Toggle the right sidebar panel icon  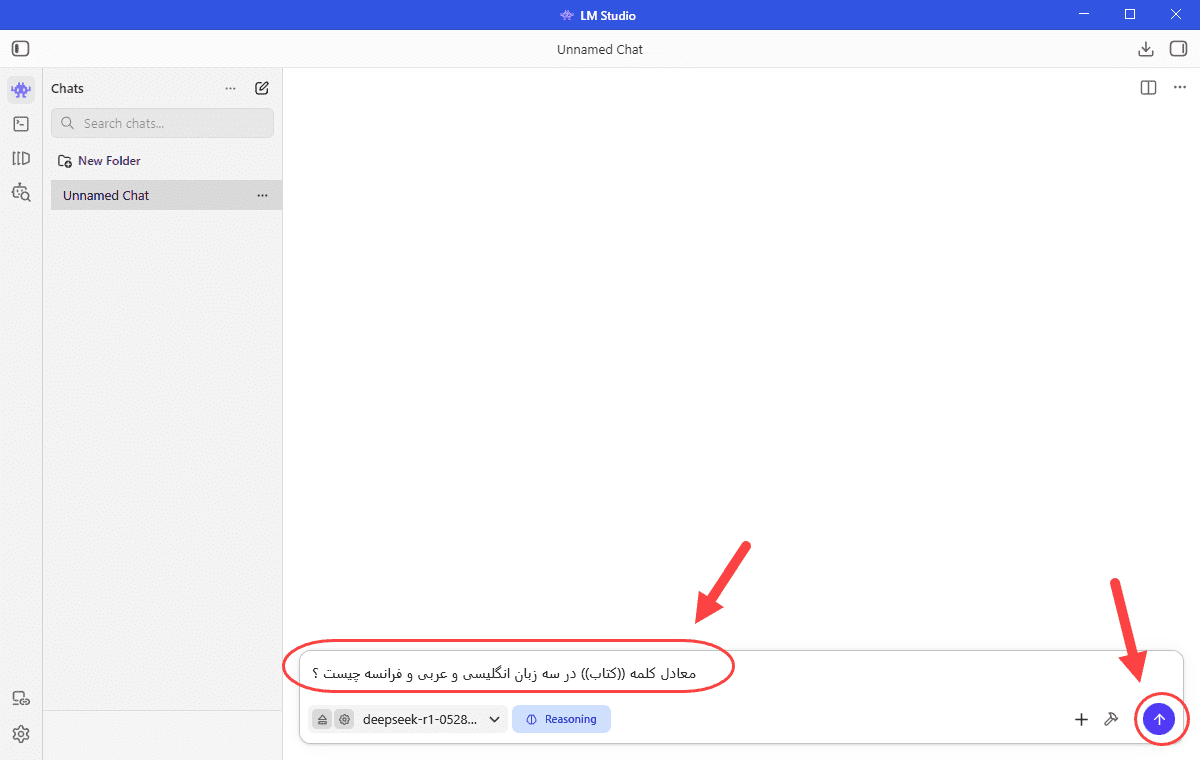coord(1178,49)
